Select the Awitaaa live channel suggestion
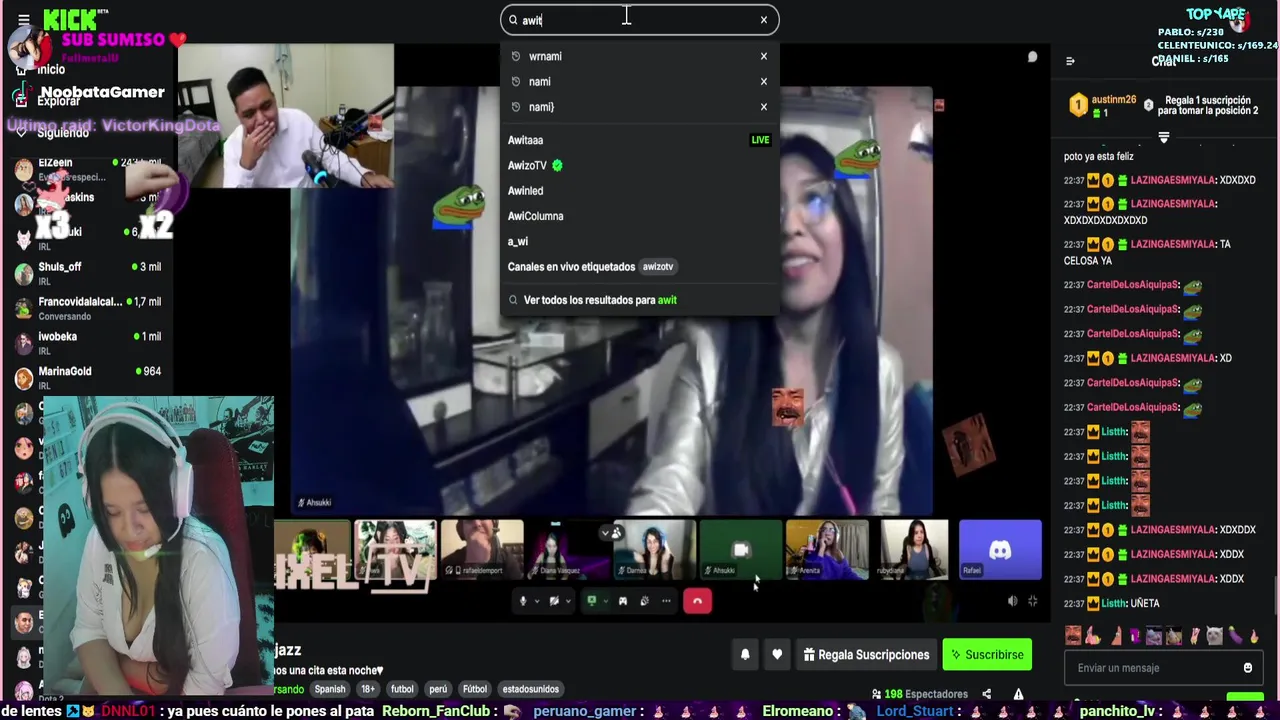 tap(639, 140)
